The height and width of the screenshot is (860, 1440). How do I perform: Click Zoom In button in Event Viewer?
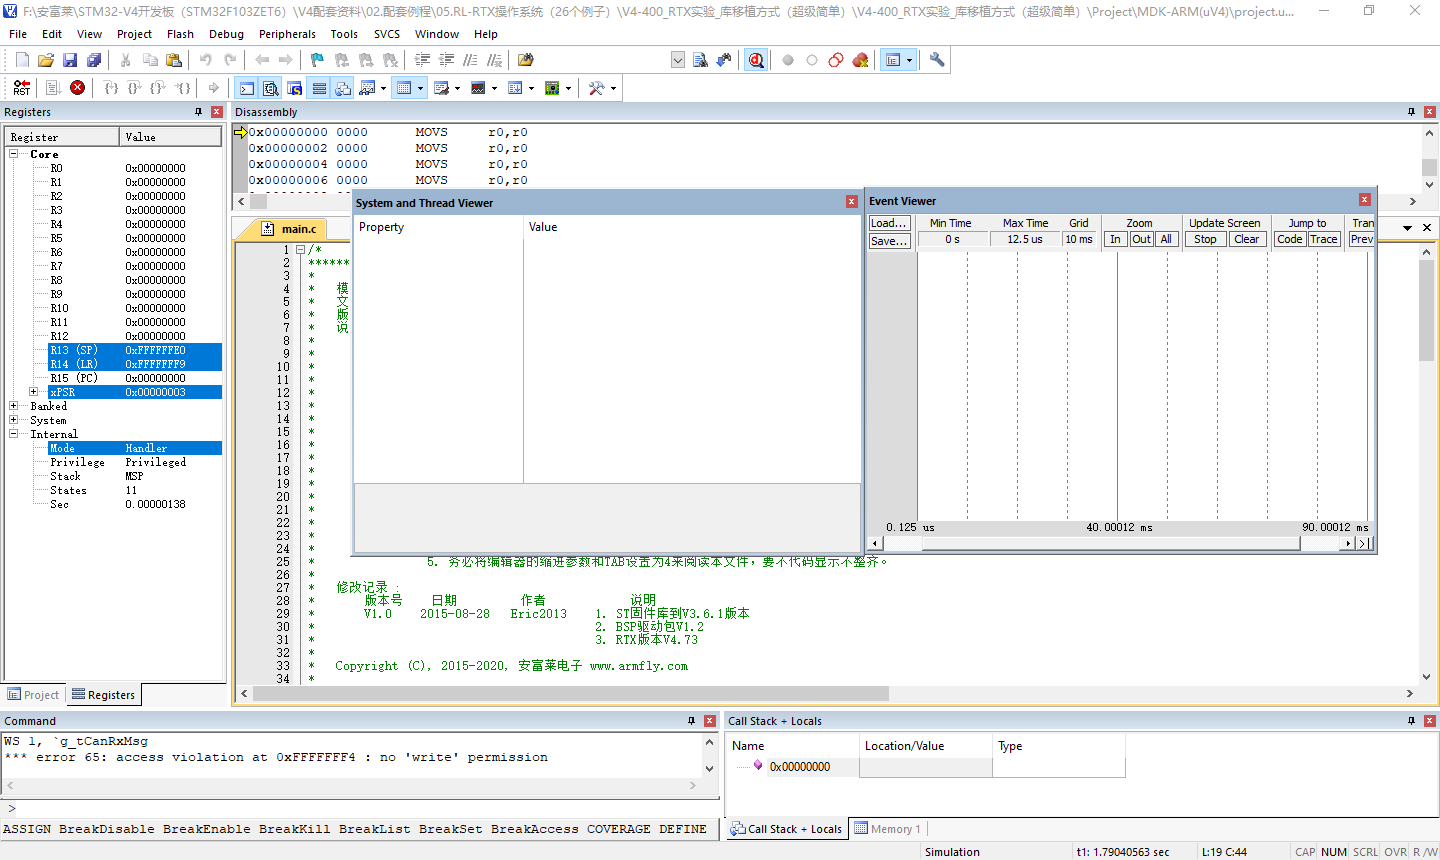[1115, 239]
